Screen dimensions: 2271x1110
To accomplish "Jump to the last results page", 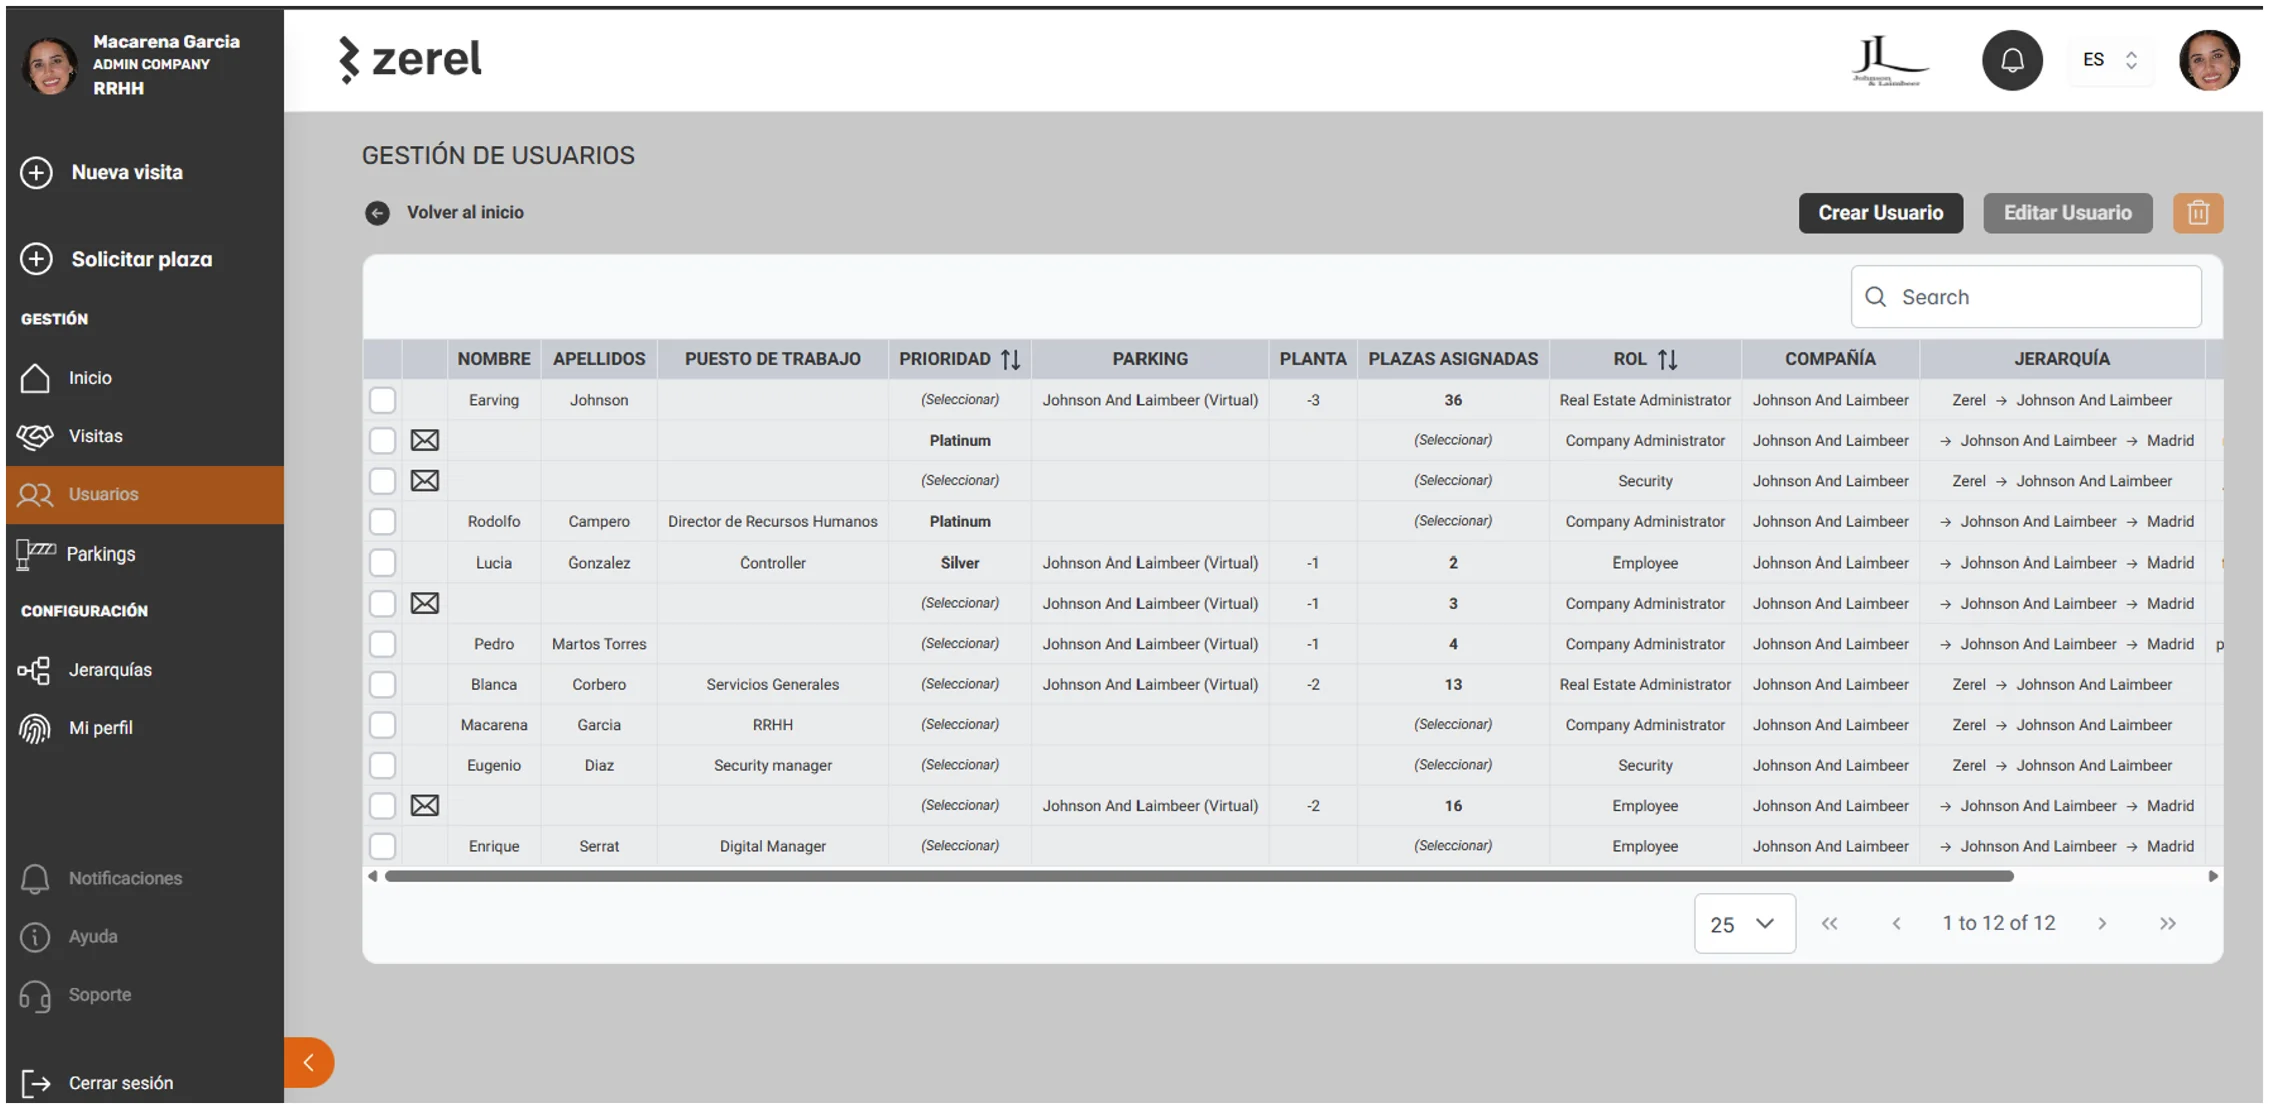I will (x=2168, y=924).
